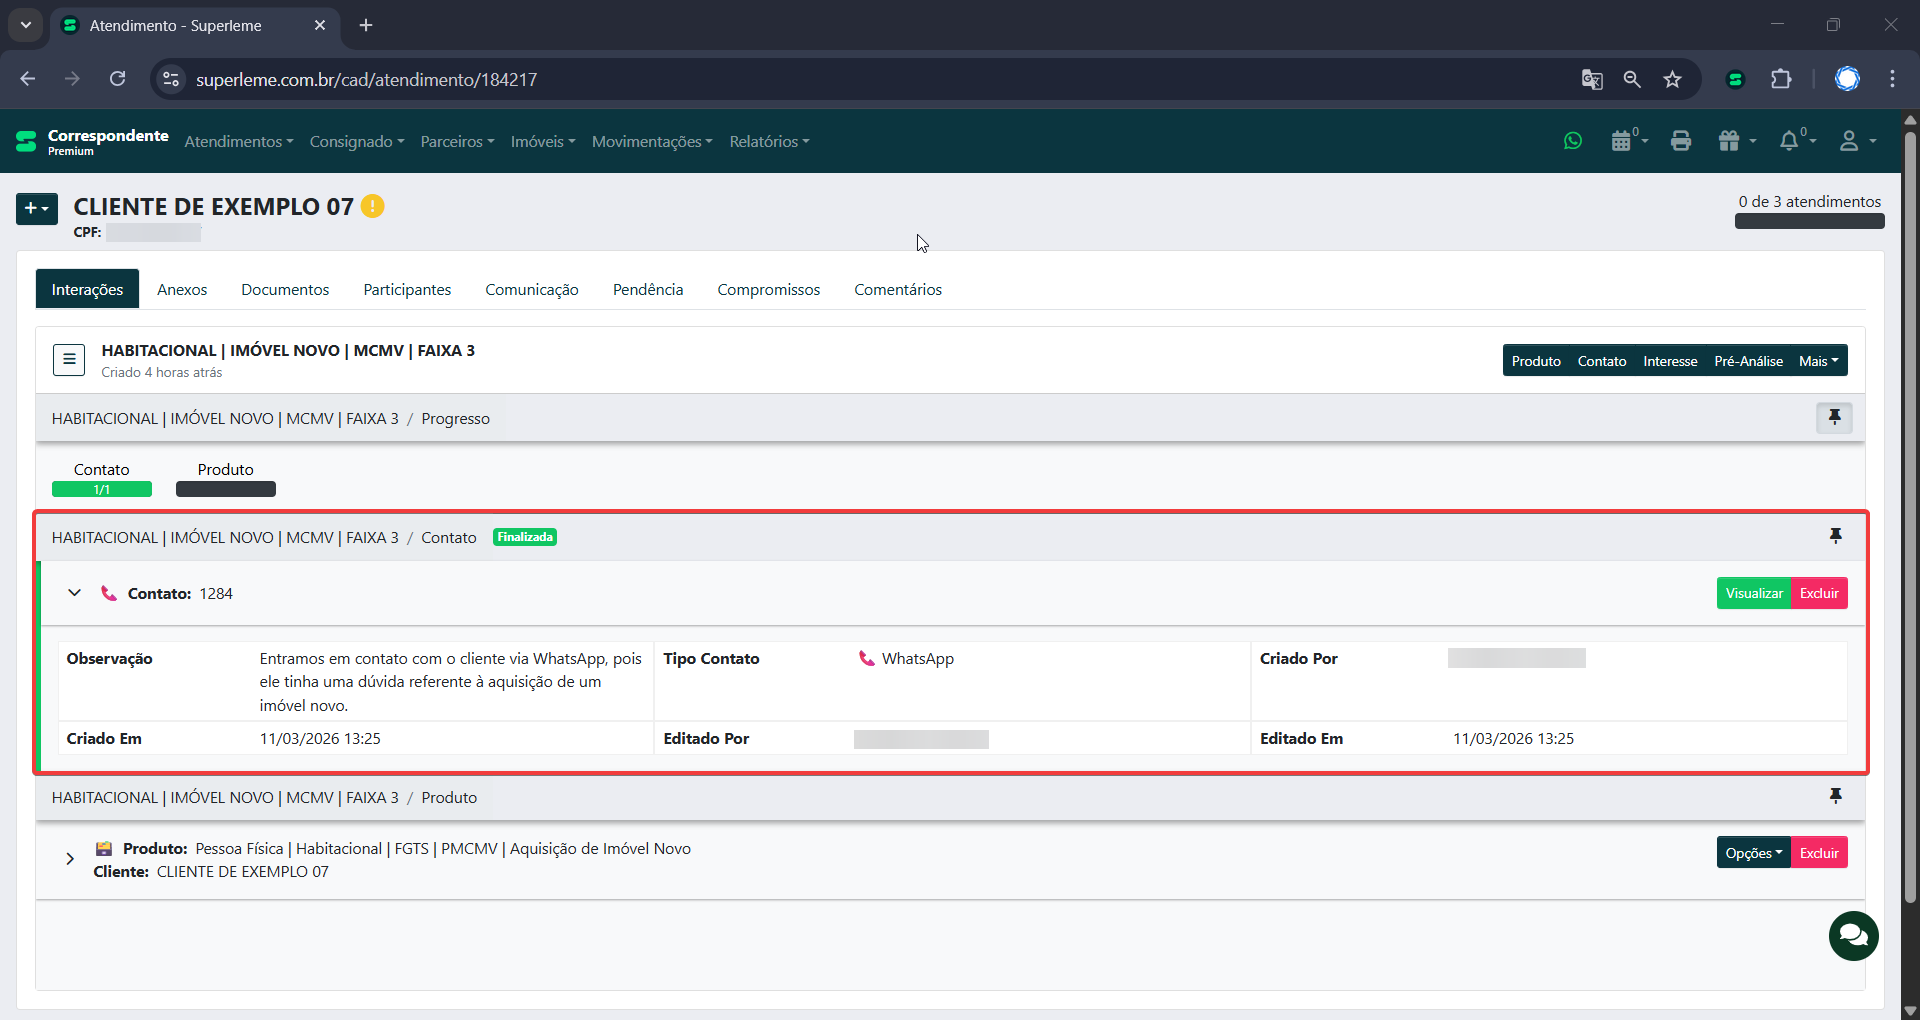
Task: Click the list icon beside HABITACIONAL title
Action: (69, 359)
